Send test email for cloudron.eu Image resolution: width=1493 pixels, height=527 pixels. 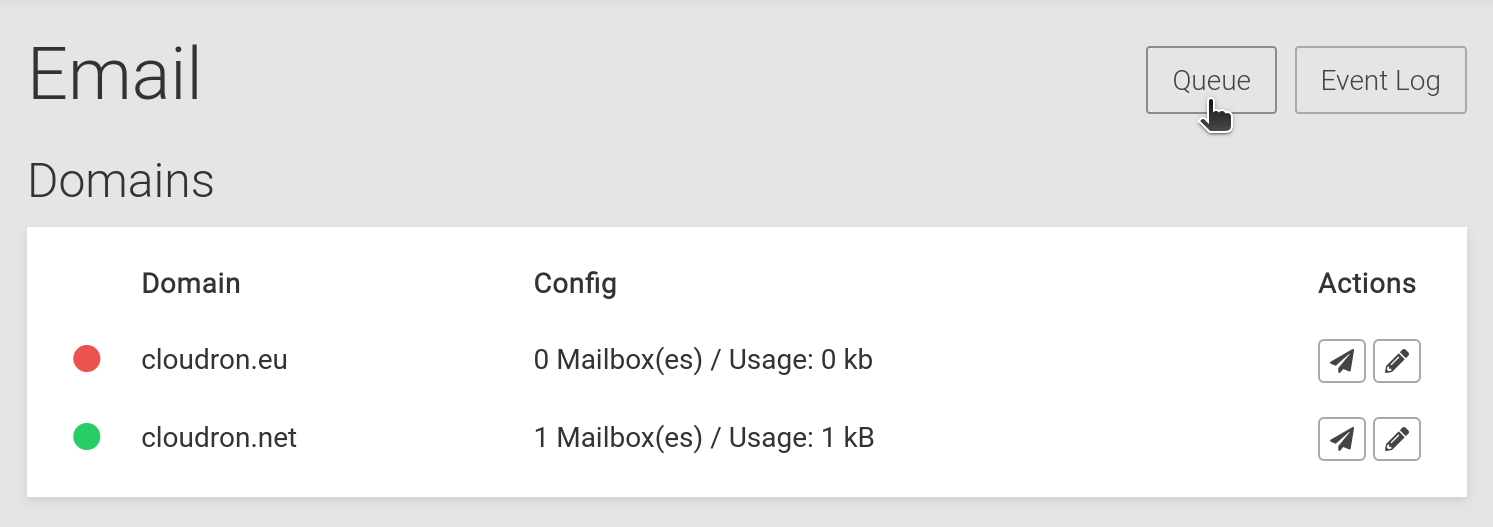[x=1342, y=361]
